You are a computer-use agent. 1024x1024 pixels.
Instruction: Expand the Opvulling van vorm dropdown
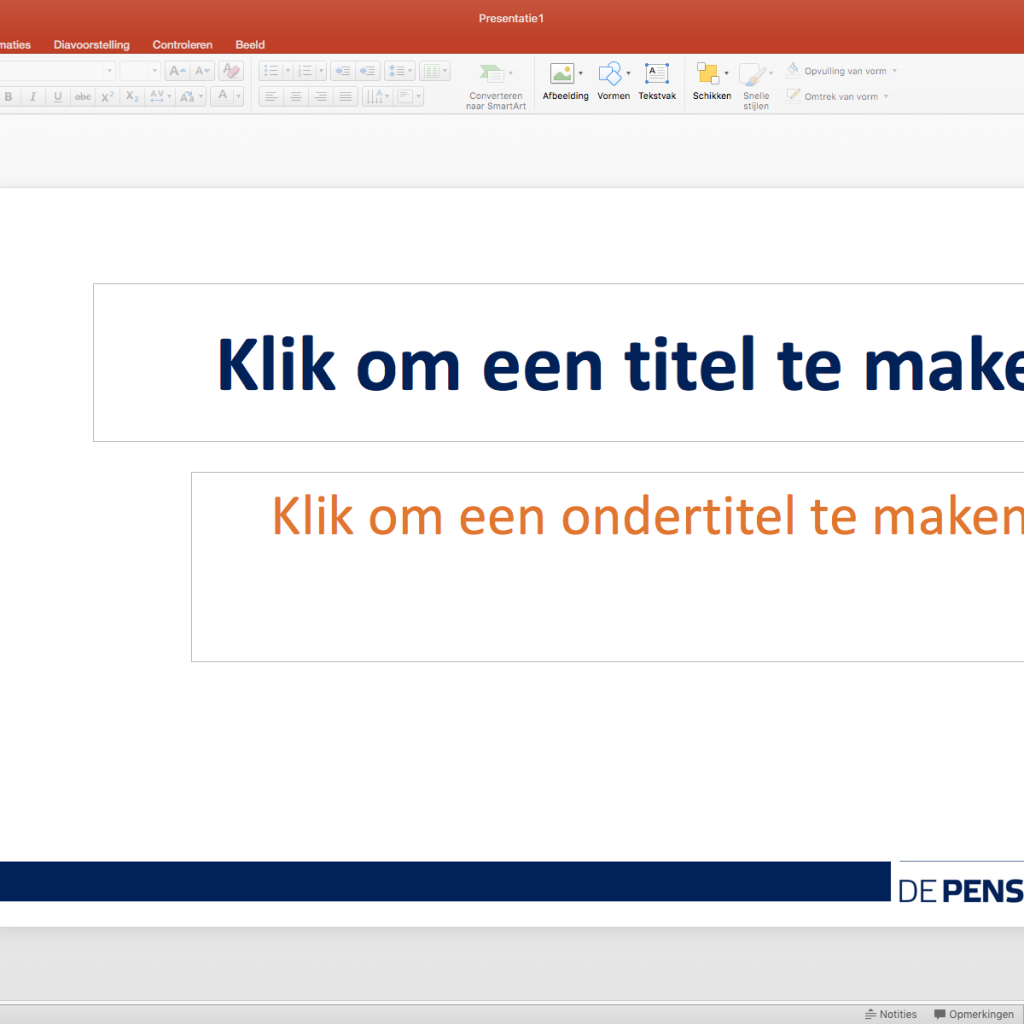pos(895,71)
